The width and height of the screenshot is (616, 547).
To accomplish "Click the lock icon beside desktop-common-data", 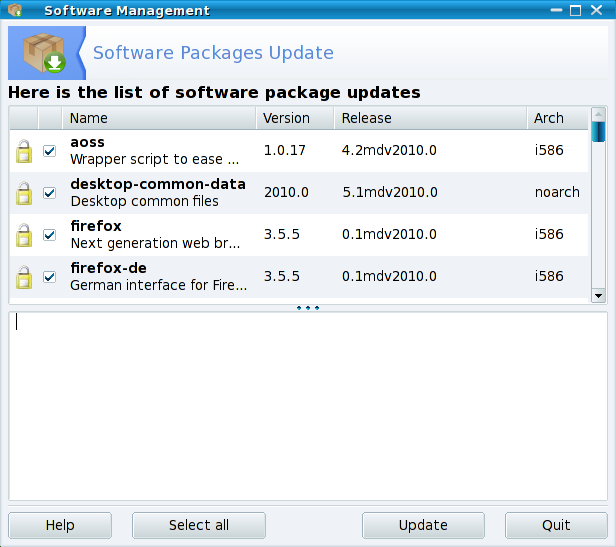I will [x=23, y=193].
